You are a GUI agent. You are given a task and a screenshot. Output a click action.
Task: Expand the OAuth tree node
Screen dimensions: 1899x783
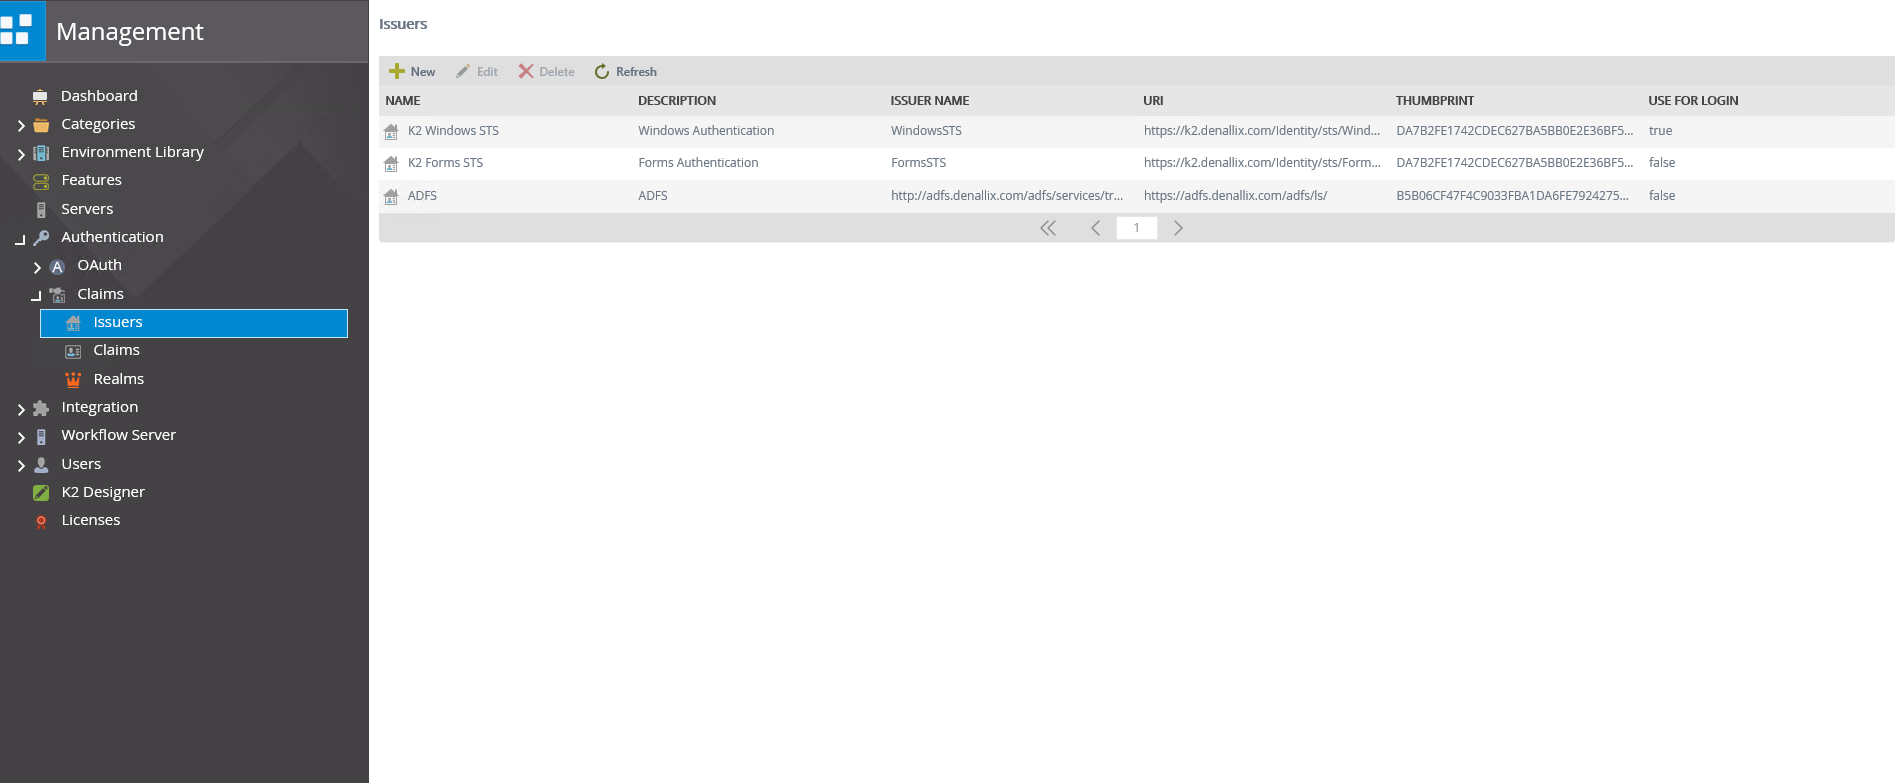pos(37,268)
